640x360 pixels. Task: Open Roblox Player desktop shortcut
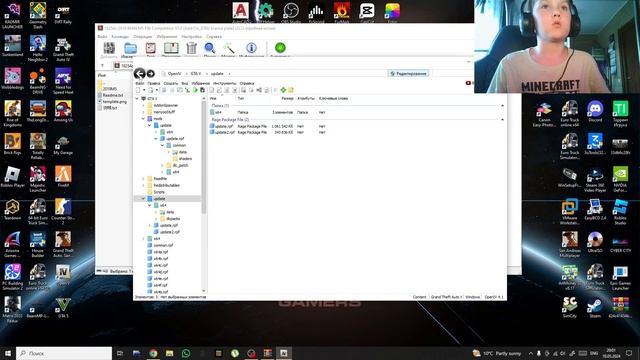12,177
